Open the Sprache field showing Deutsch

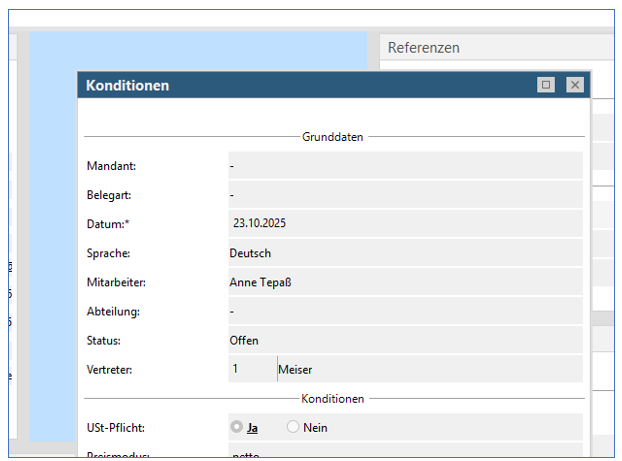405,253
